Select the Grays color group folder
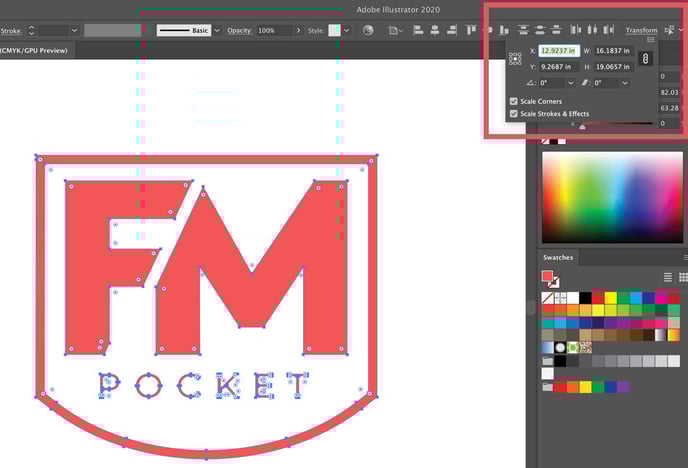This screenshot has width=688, height=468. tap(547, 361)
